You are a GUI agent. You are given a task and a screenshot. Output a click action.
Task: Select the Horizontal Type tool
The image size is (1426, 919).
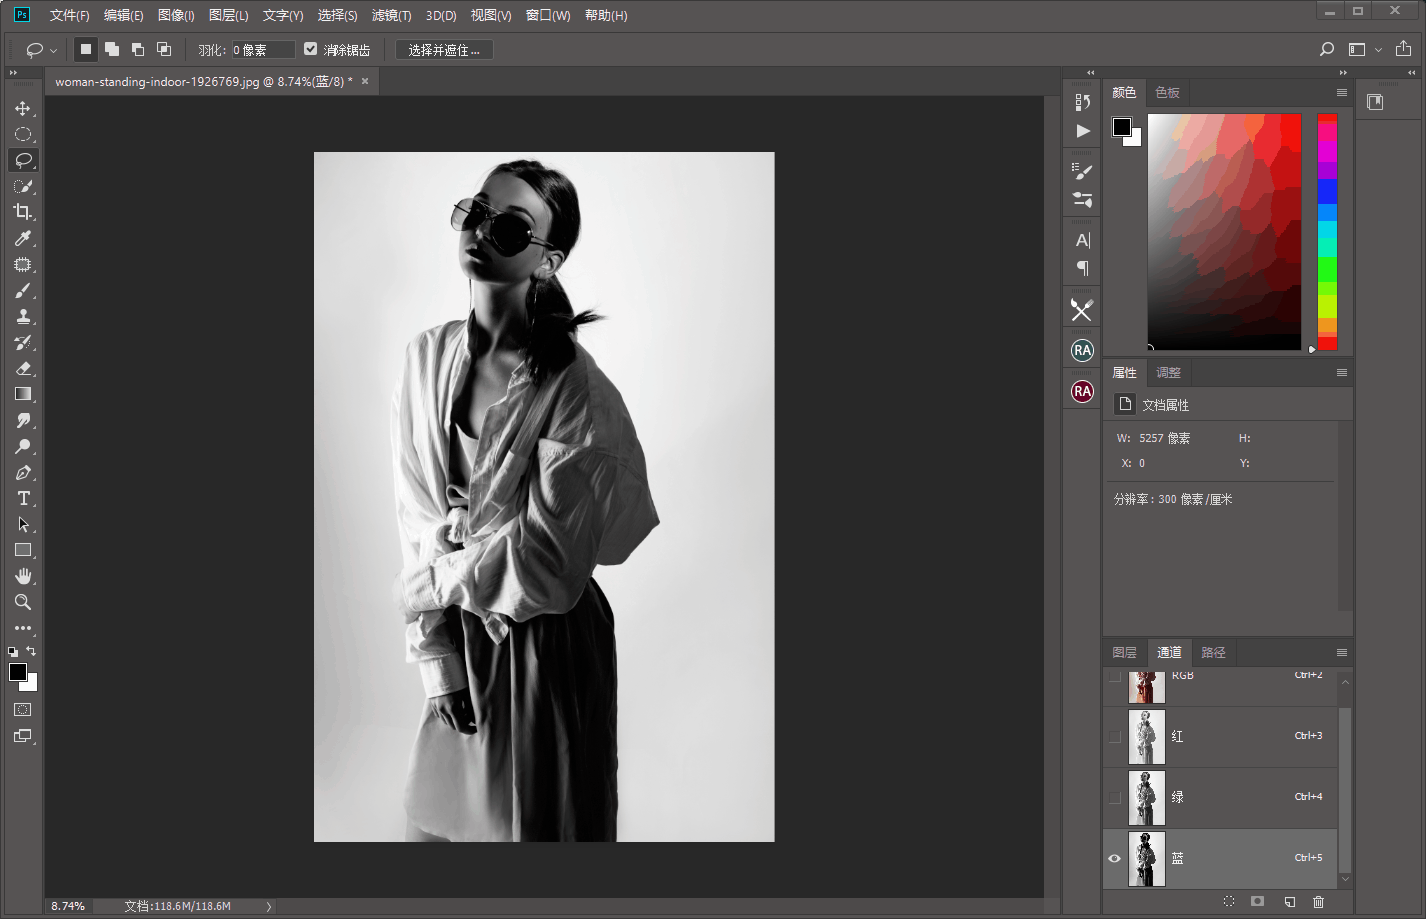23,498
